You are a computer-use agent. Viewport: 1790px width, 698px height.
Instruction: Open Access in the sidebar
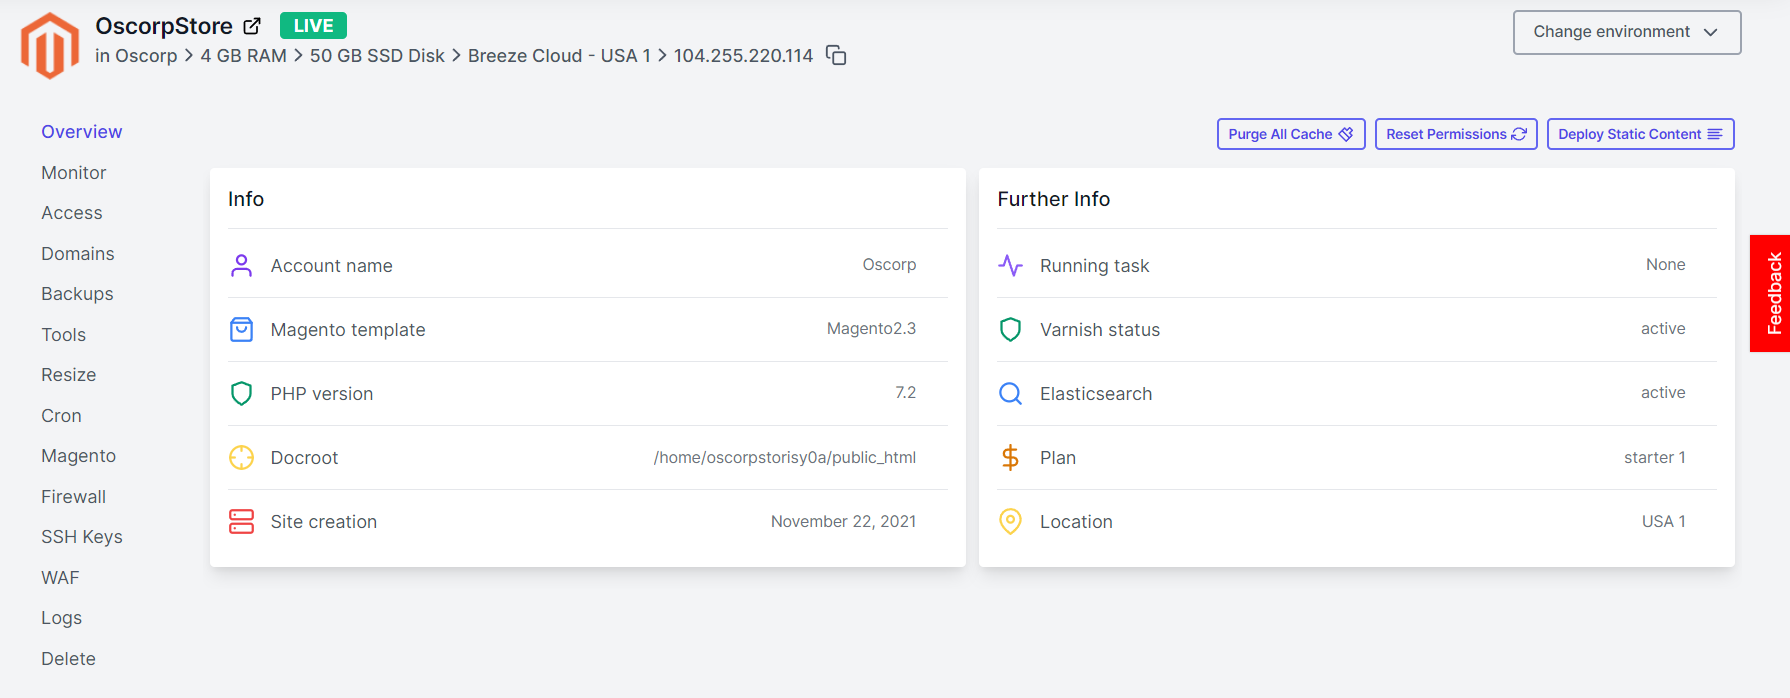point(72,213)
